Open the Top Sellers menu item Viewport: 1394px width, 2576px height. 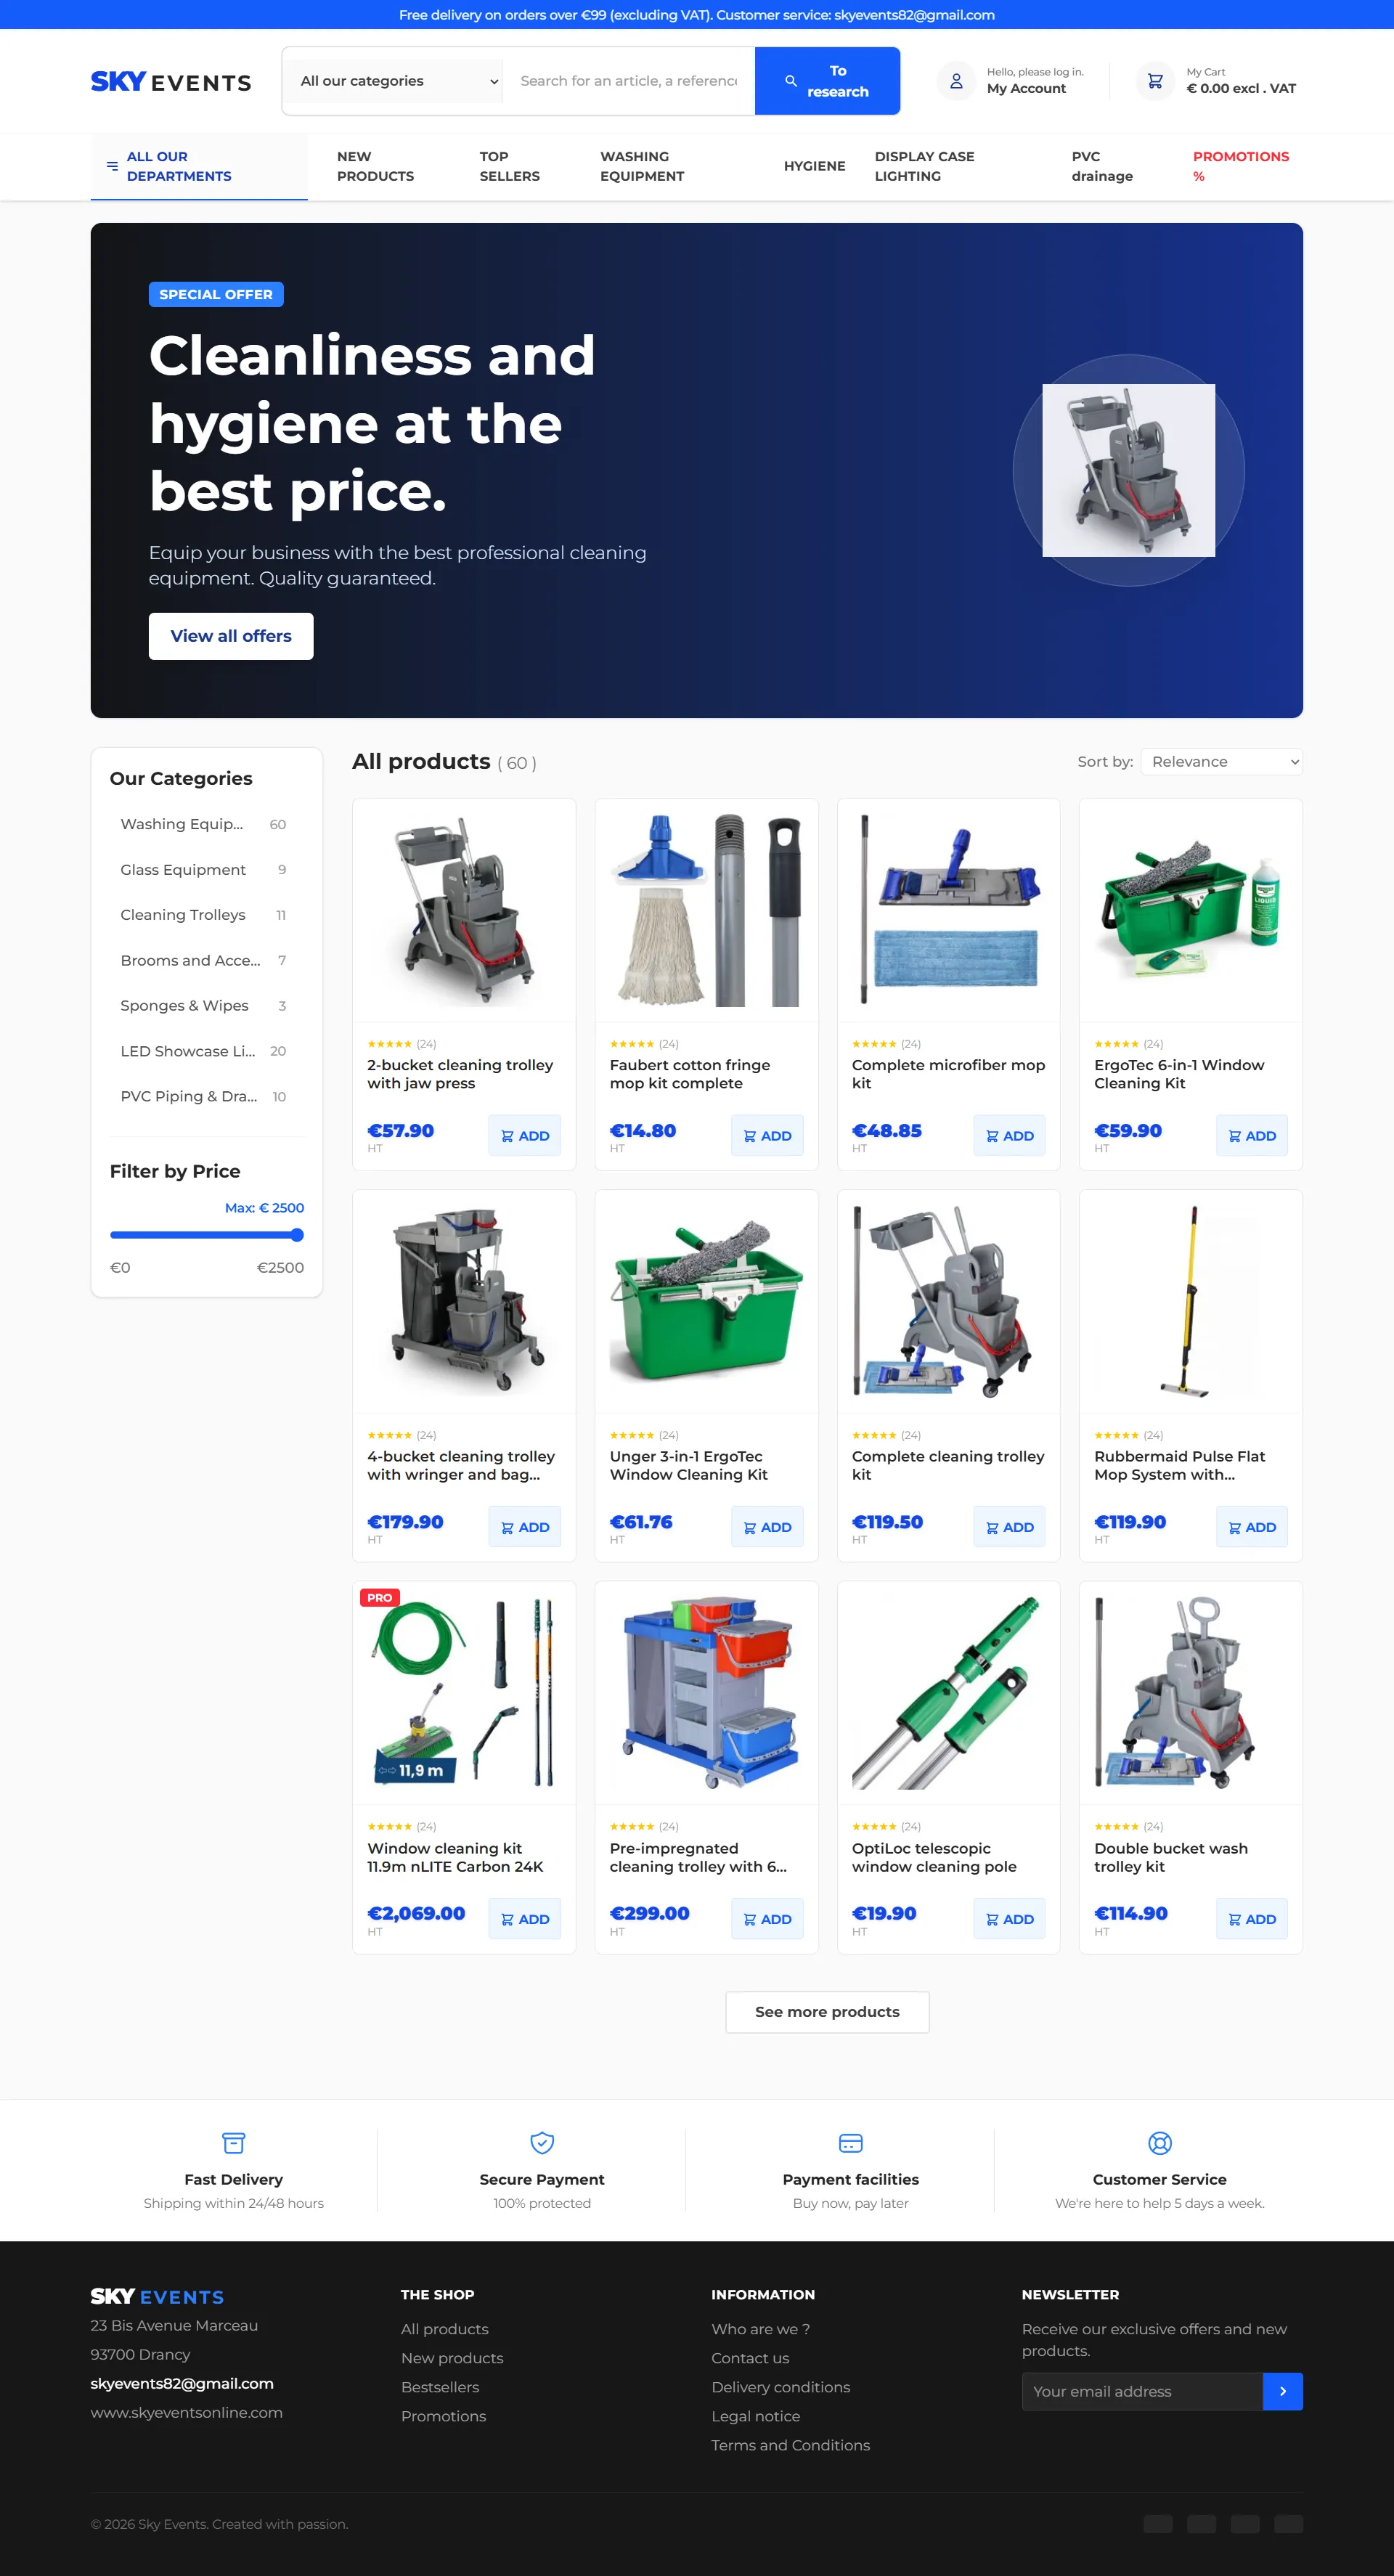(x=509, y=166)
